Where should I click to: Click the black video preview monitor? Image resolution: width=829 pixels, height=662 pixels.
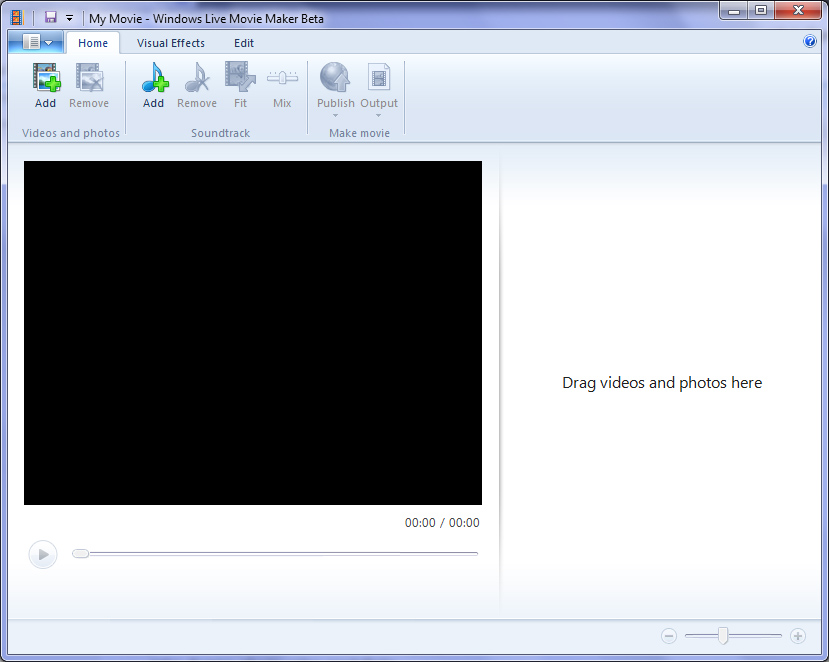(253, 333)
